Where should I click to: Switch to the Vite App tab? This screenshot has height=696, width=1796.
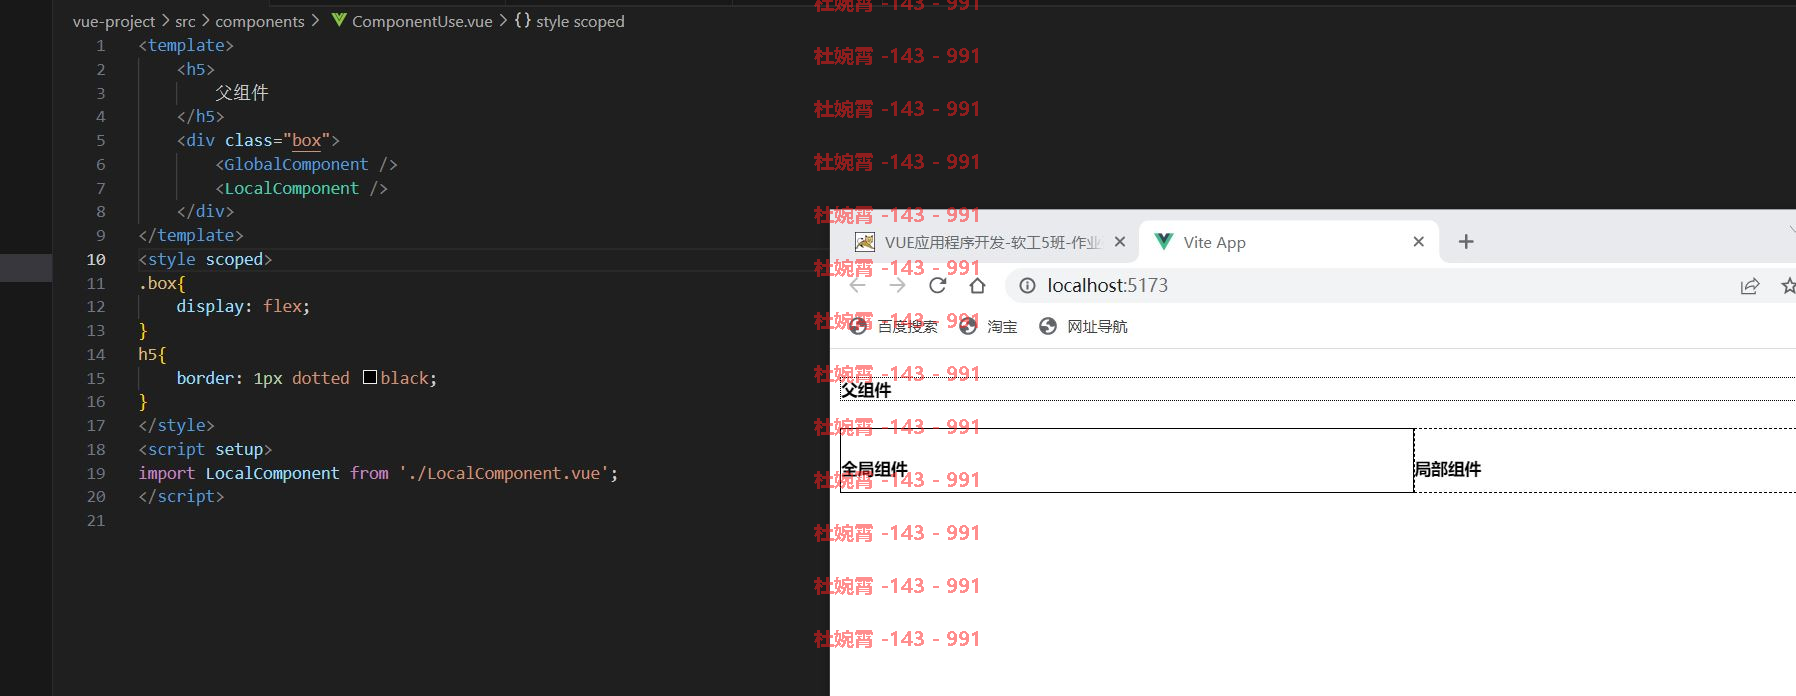click(x=1289, y=242)
